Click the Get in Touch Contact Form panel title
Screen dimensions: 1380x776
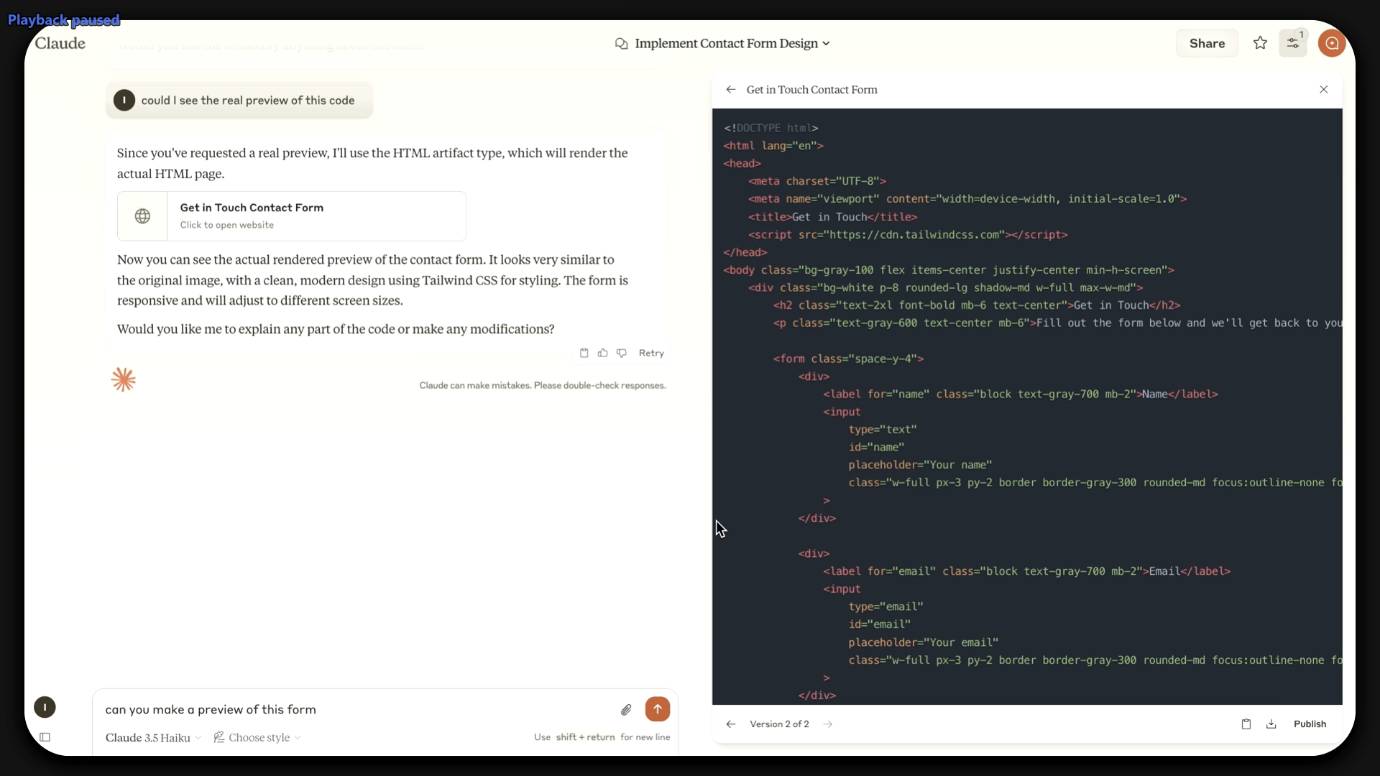point(812,90)
